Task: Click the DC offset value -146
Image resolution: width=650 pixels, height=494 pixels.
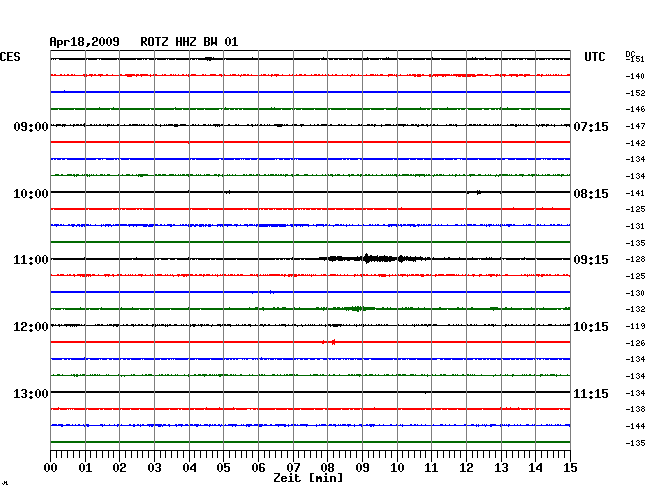Action: (x=635, y=109)
